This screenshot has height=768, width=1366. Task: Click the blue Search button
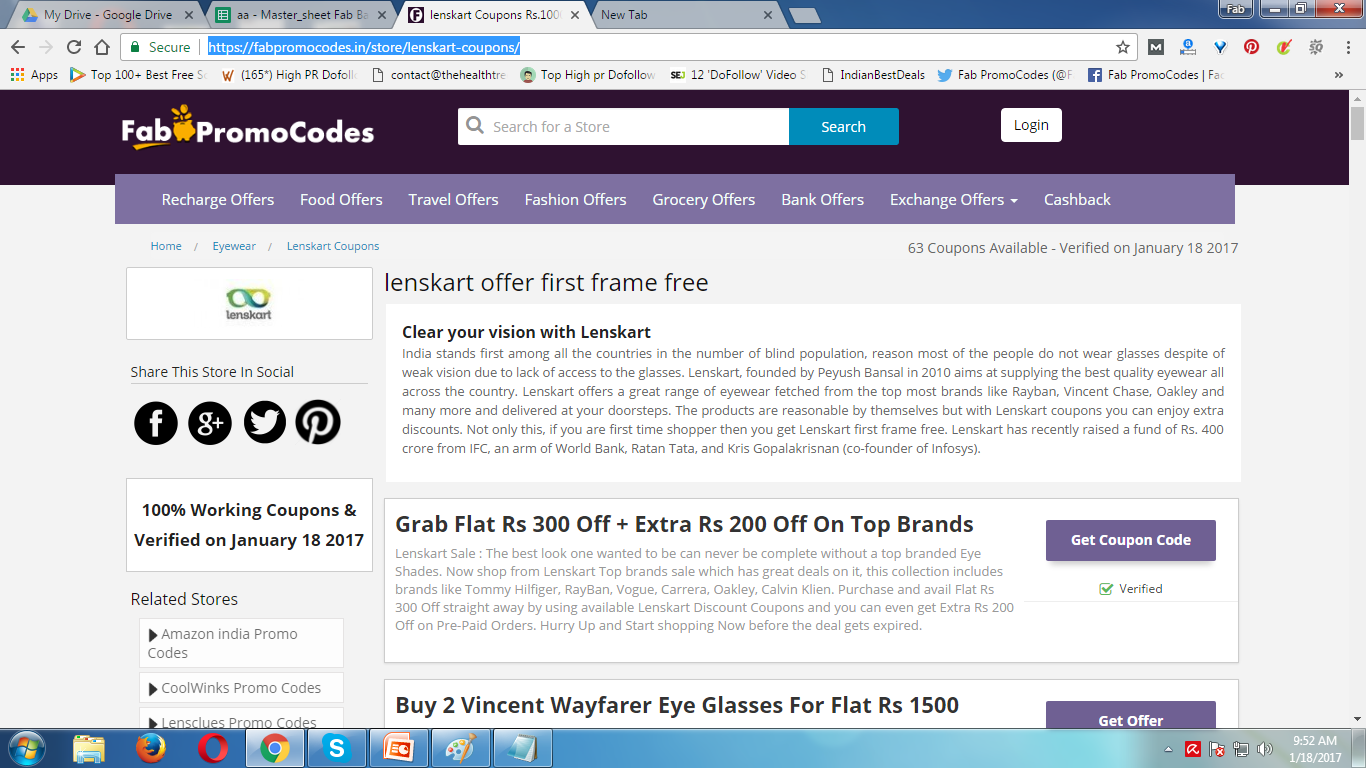[x=843, y=127]
